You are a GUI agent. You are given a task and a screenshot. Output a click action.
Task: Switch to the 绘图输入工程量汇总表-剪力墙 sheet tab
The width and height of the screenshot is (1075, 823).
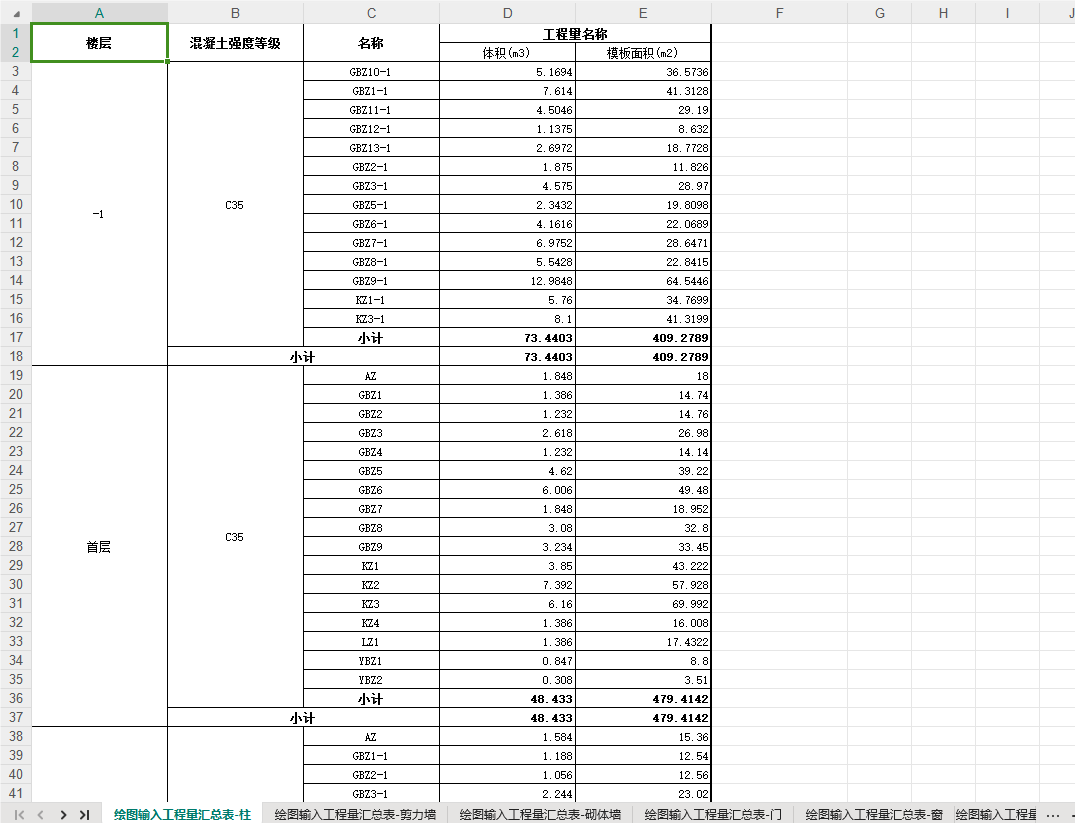pyautogui.click(x=355, y=814)
